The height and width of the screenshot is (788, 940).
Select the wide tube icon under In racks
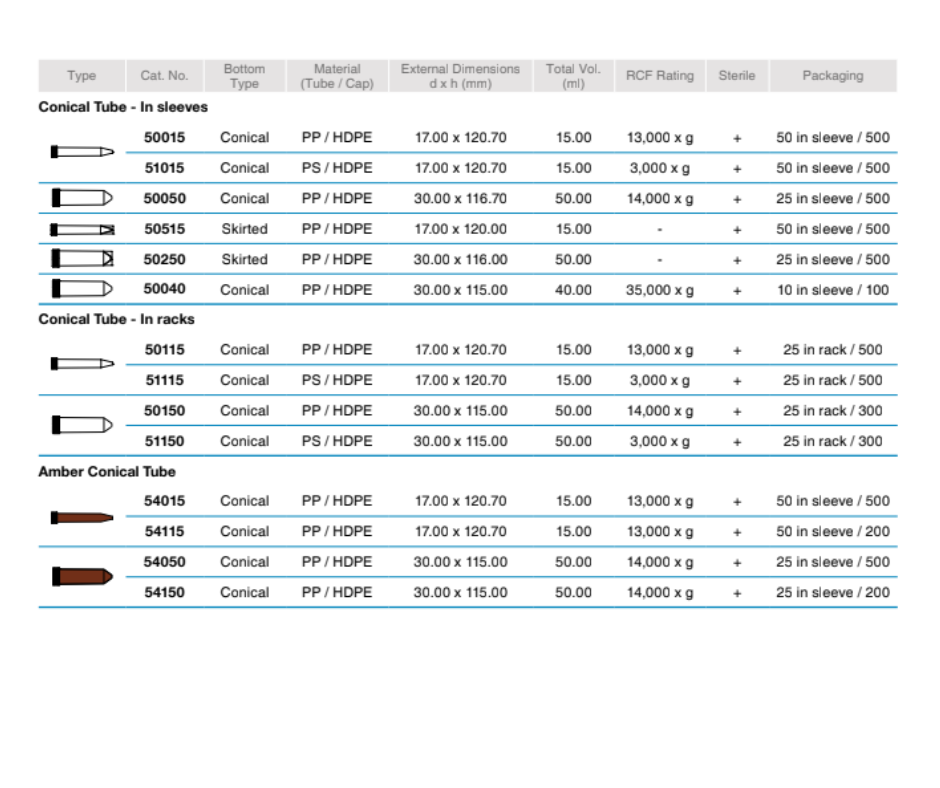pyautogui.click(x=82, y=425)
